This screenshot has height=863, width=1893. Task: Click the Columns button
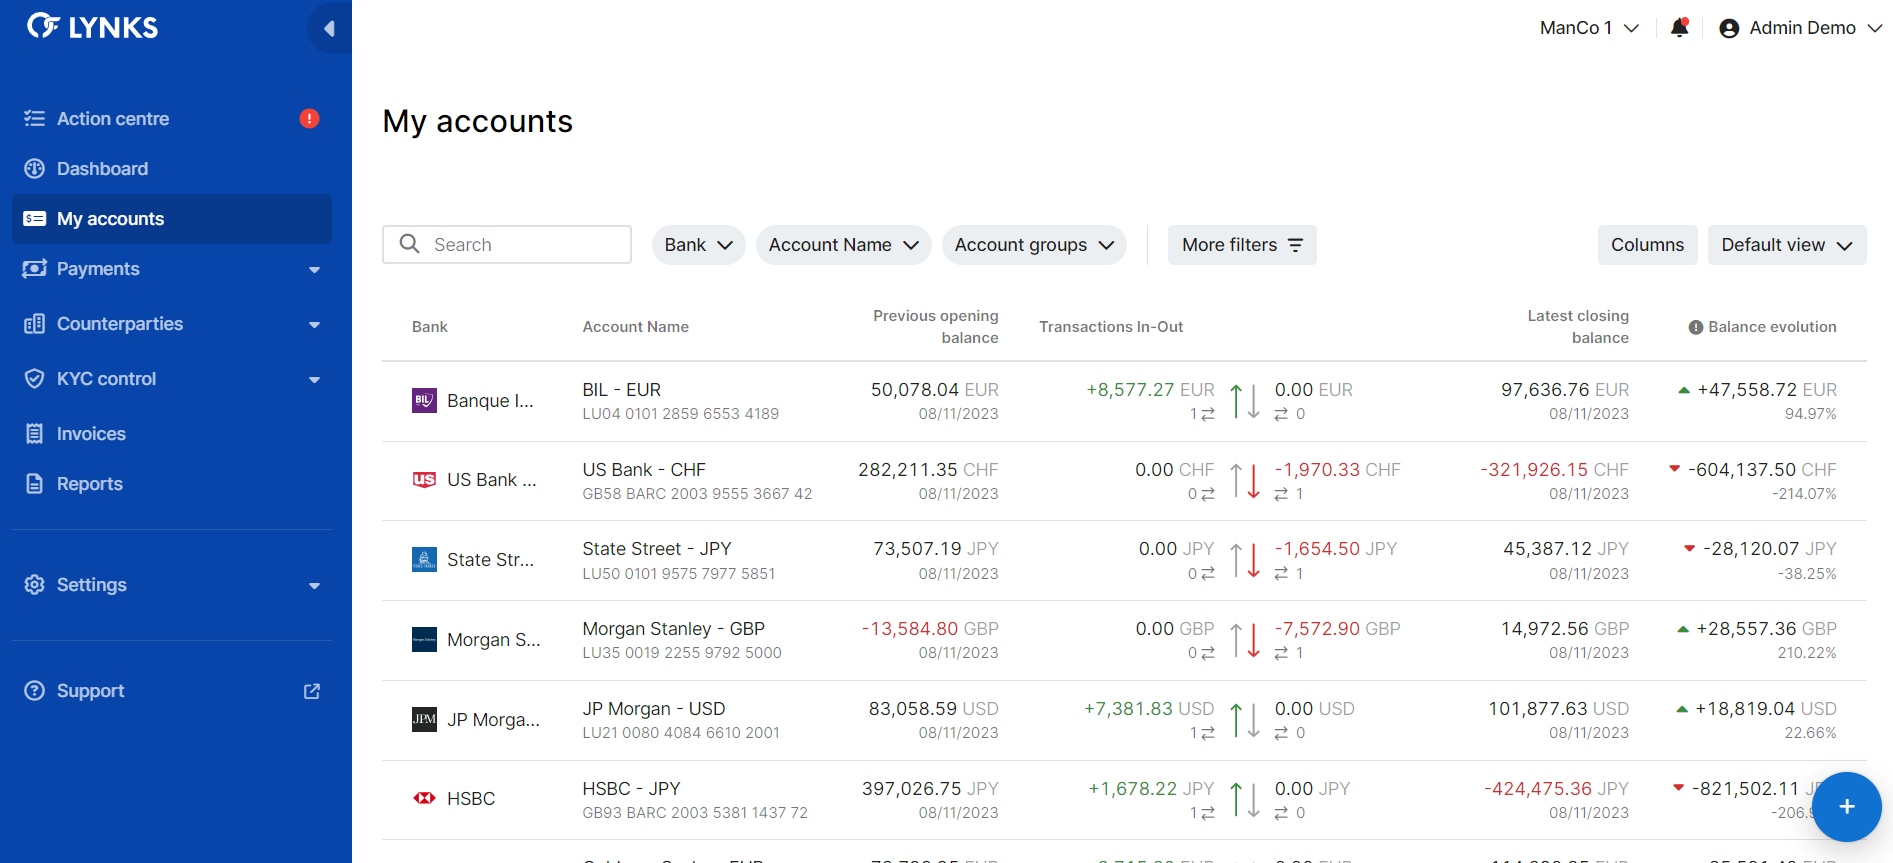(x=1647, y=245)
